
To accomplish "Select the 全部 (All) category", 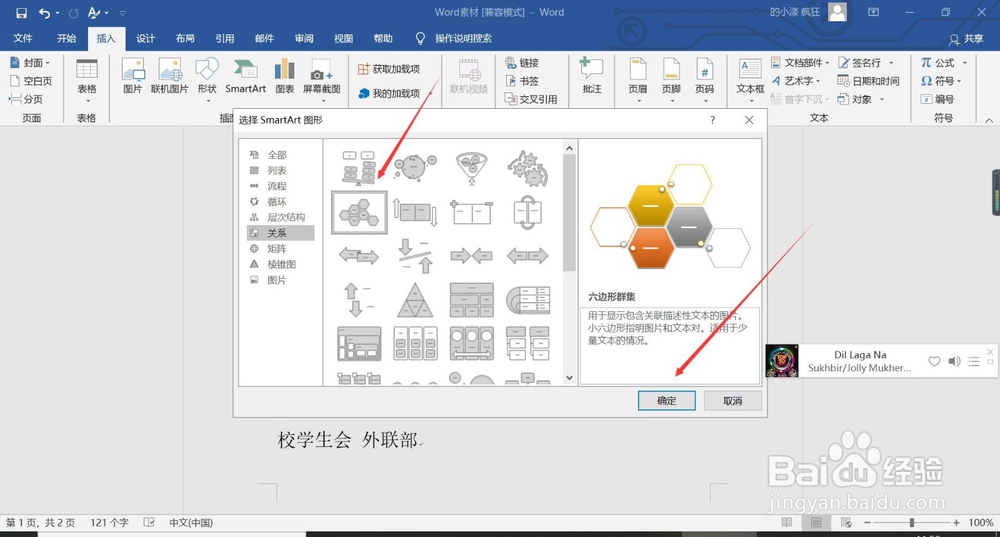I will [280, 155].
